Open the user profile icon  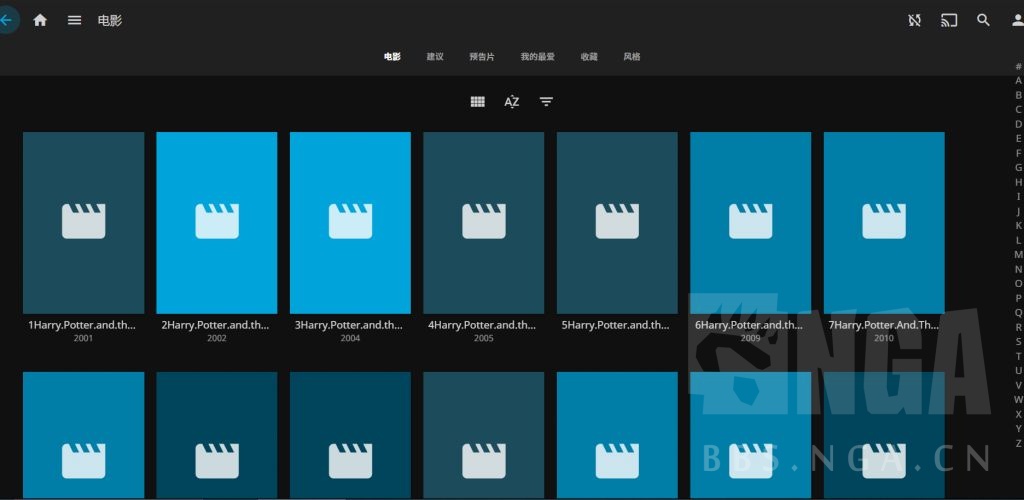[x=1017, y=20]
